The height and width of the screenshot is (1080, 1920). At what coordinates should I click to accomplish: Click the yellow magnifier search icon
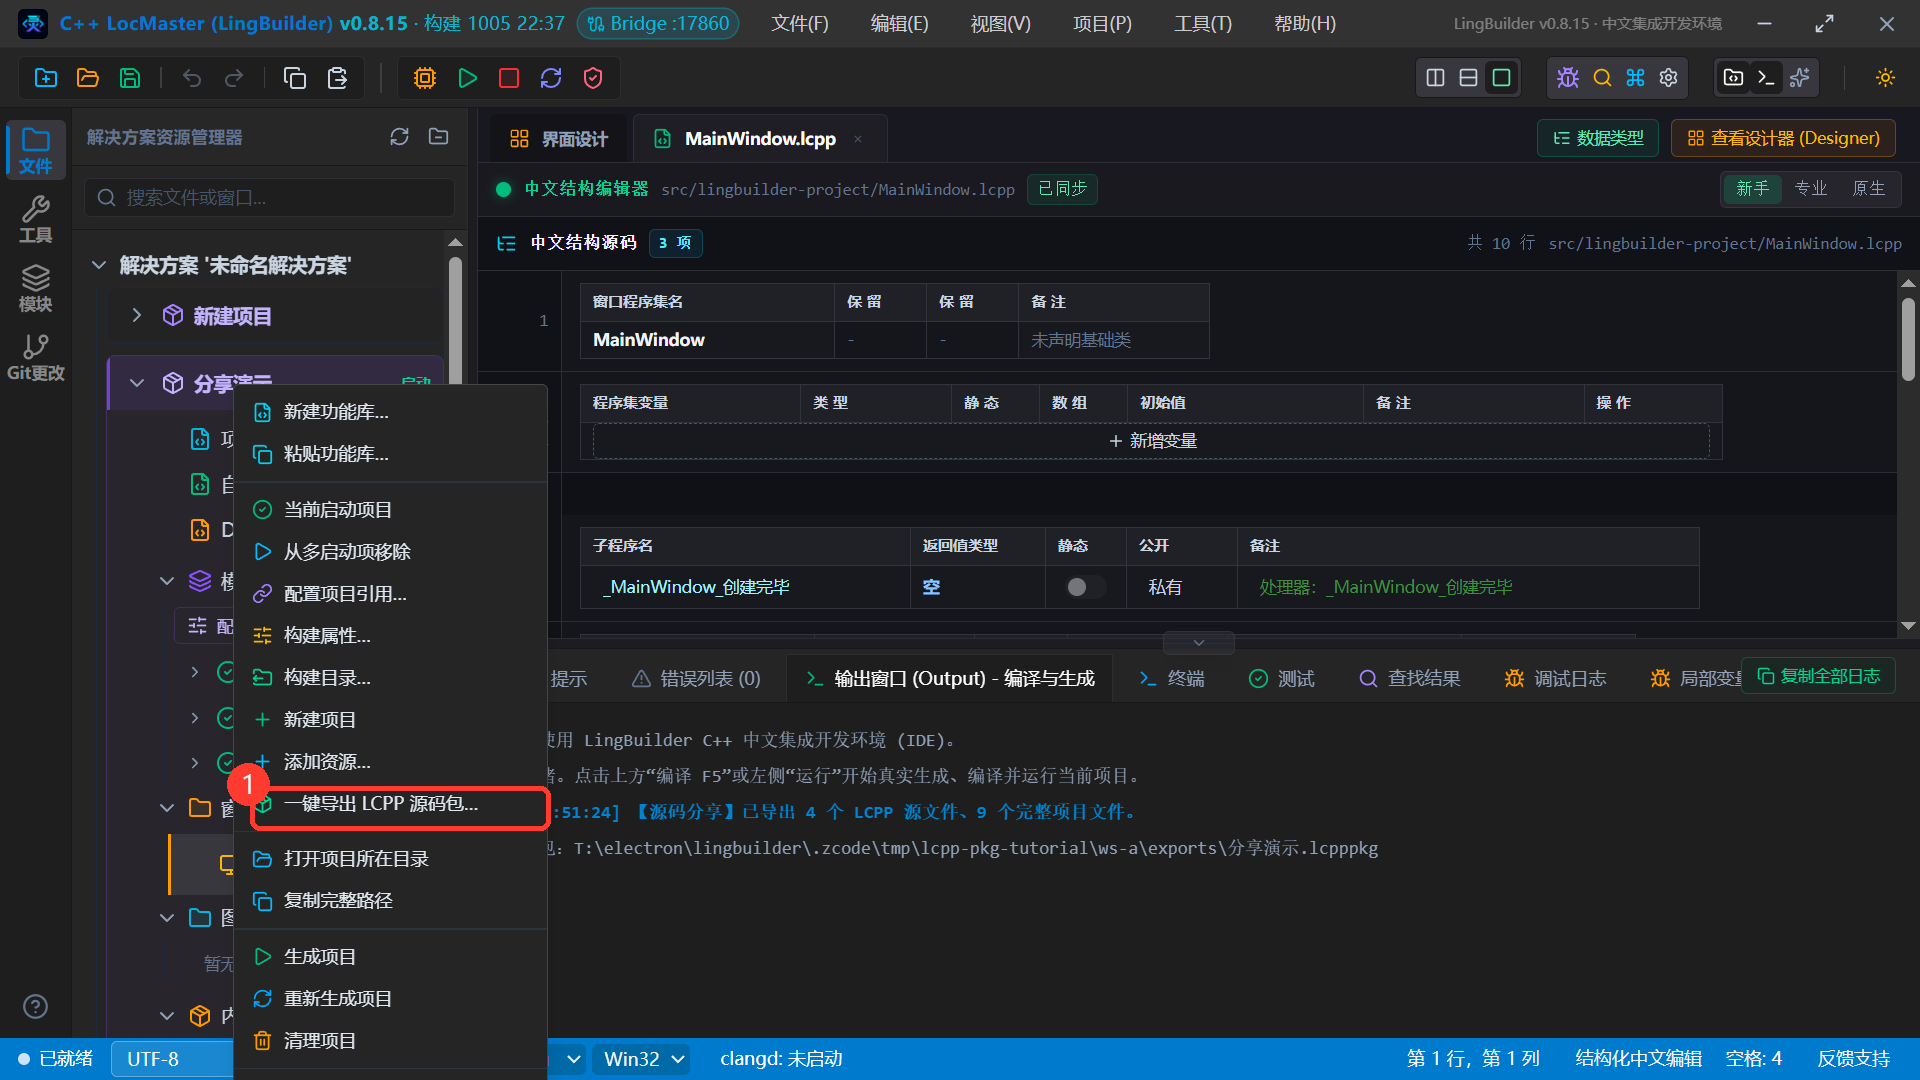(x=1602, y=78)
